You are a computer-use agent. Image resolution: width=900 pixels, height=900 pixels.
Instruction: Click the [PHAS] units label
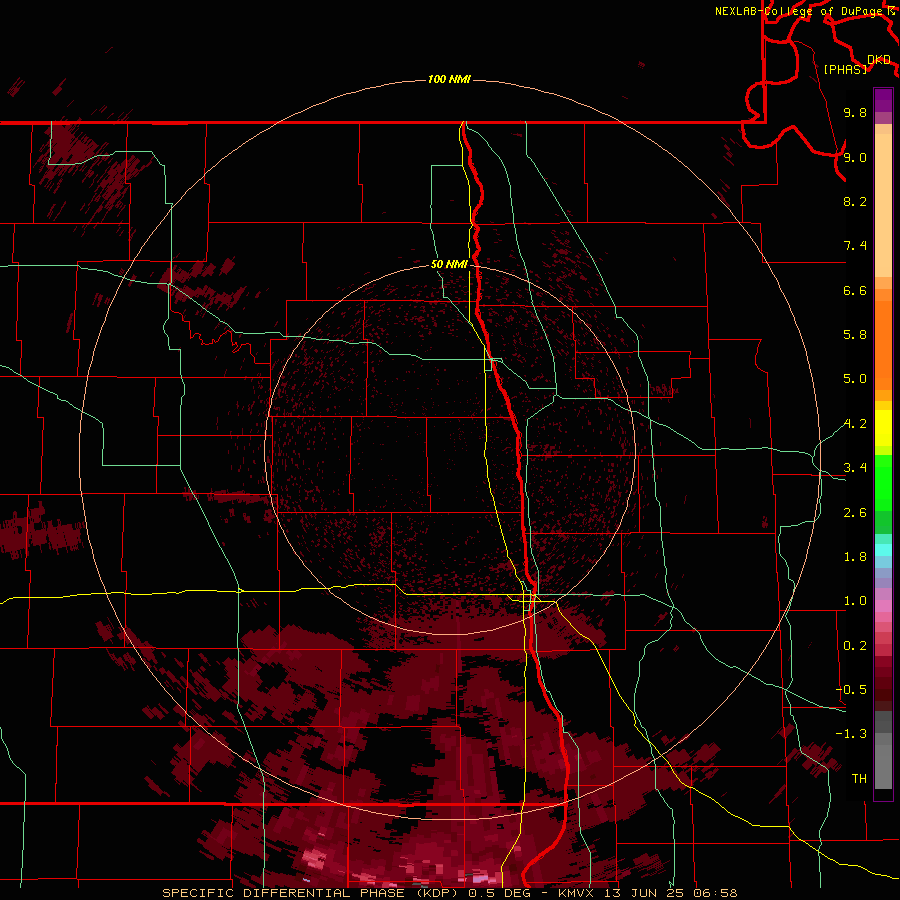[x=845, y=69]
